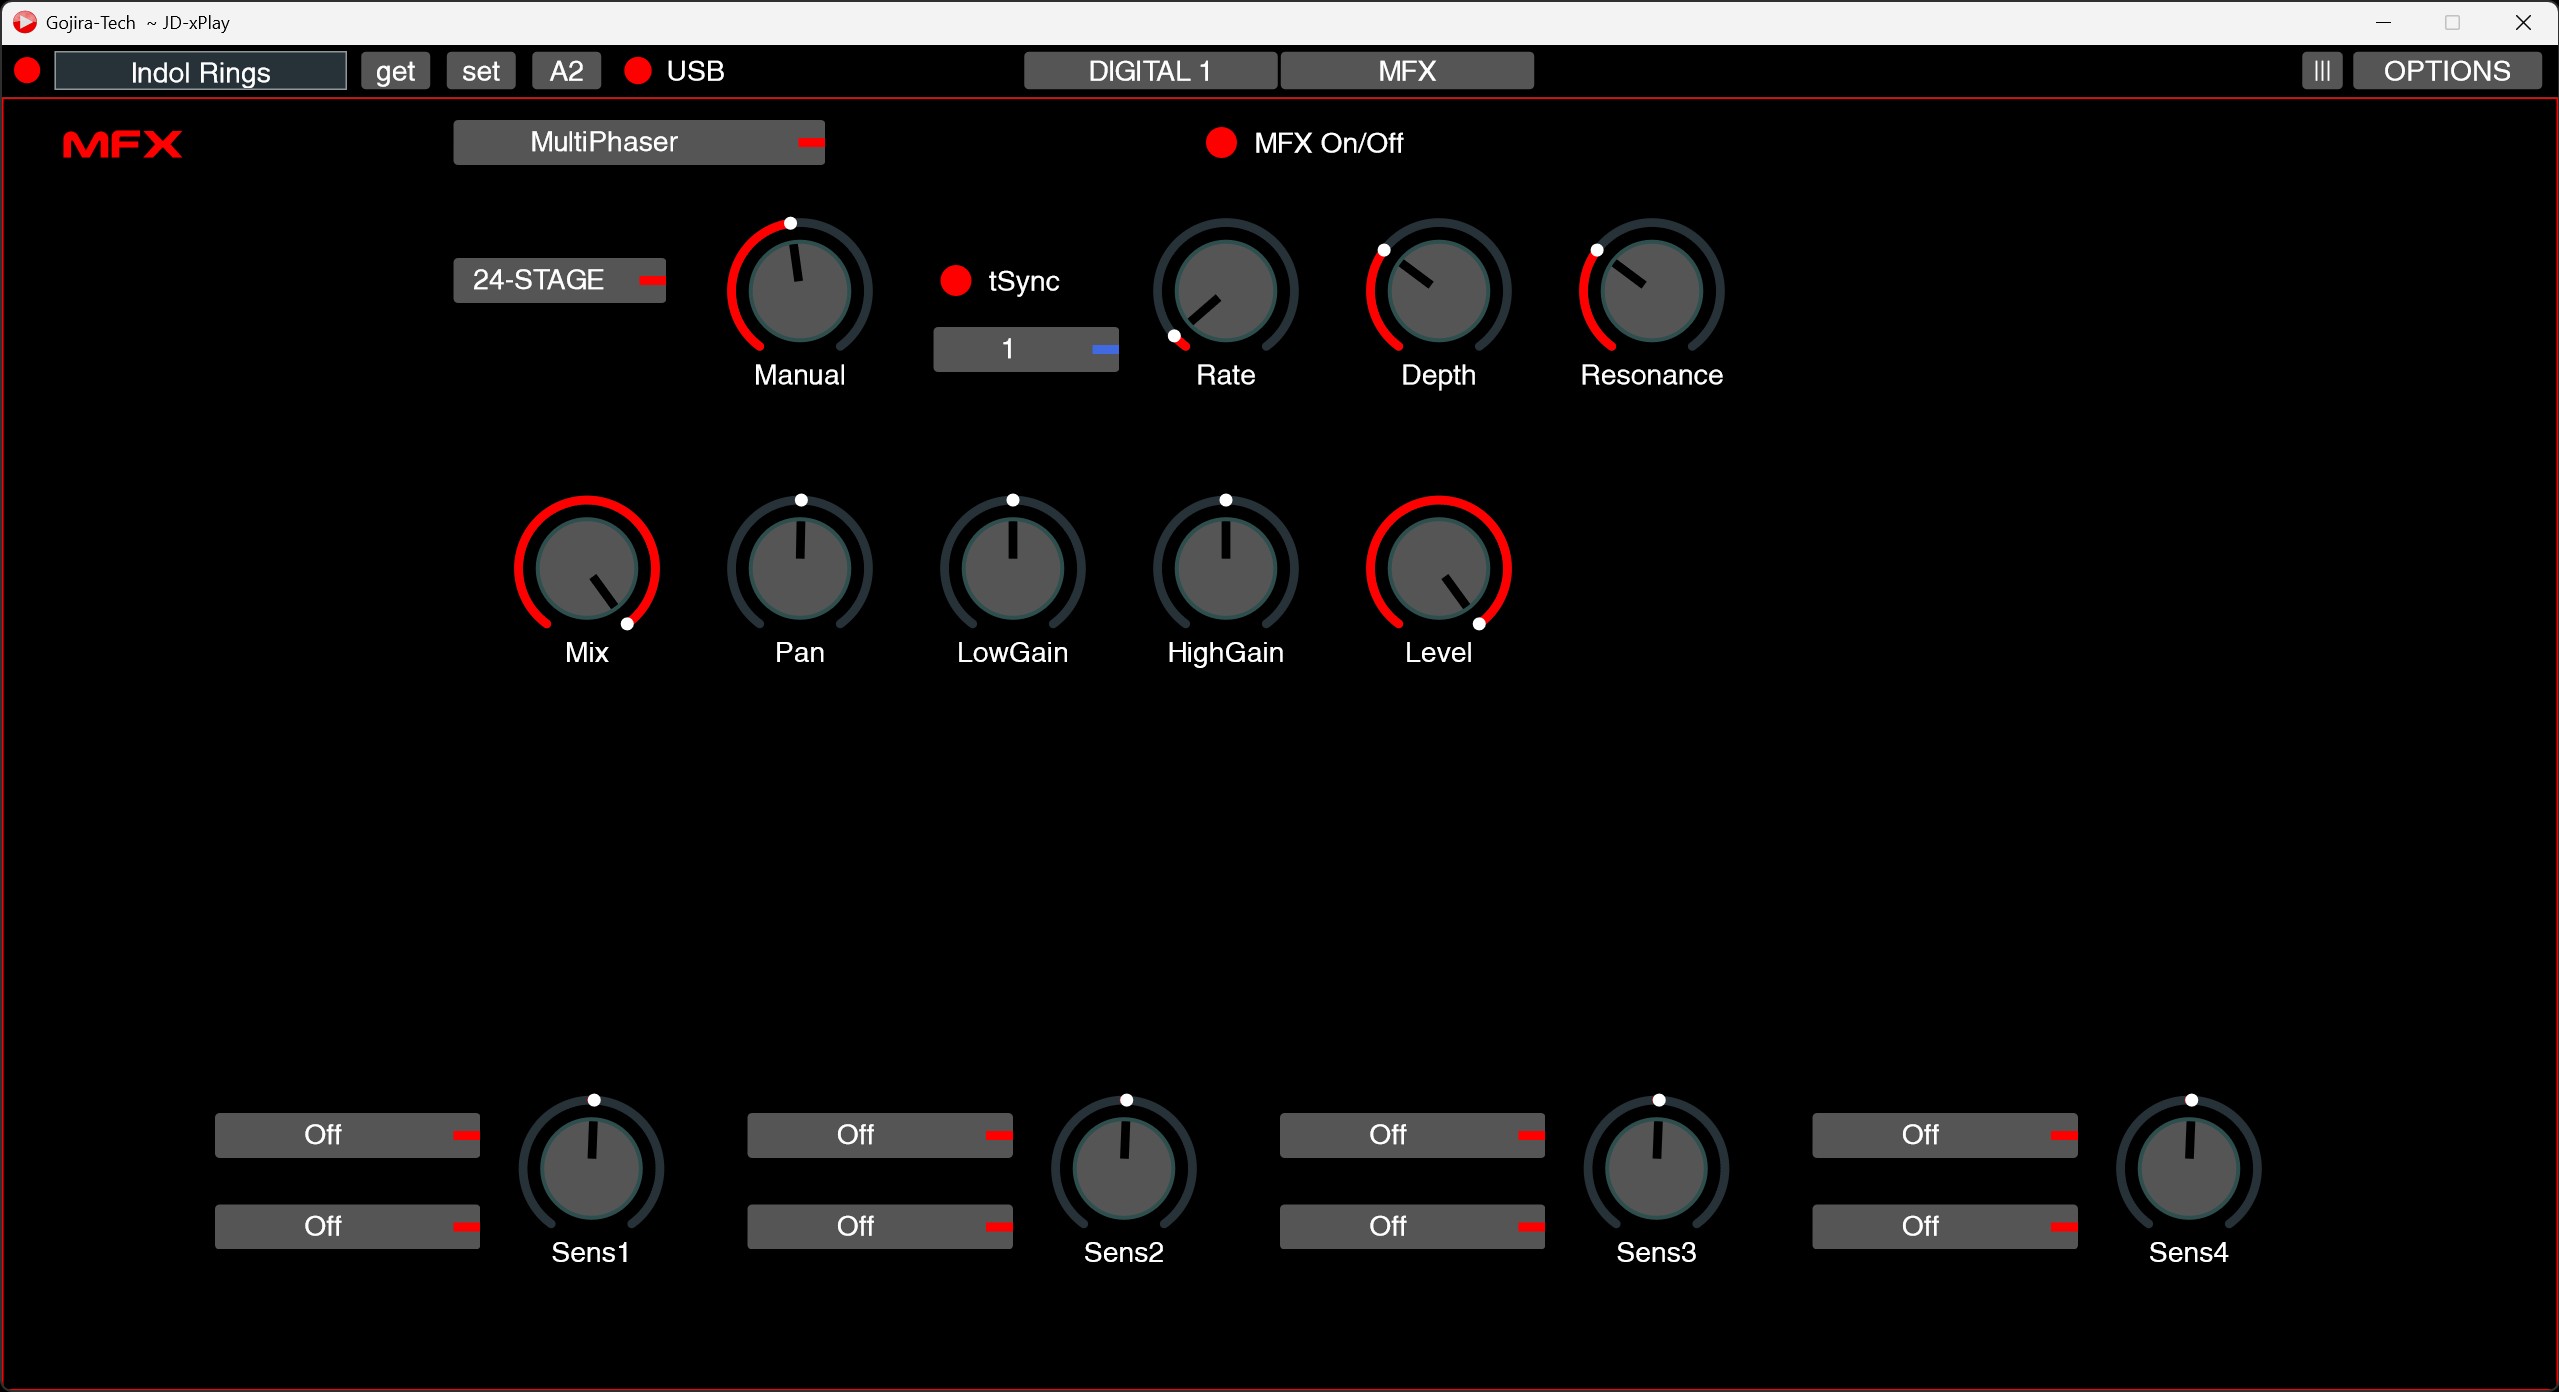The width and height of the screenshot is (2559, 1392).
Task: Switch to the MFX tab
Action: (1407, 71)
